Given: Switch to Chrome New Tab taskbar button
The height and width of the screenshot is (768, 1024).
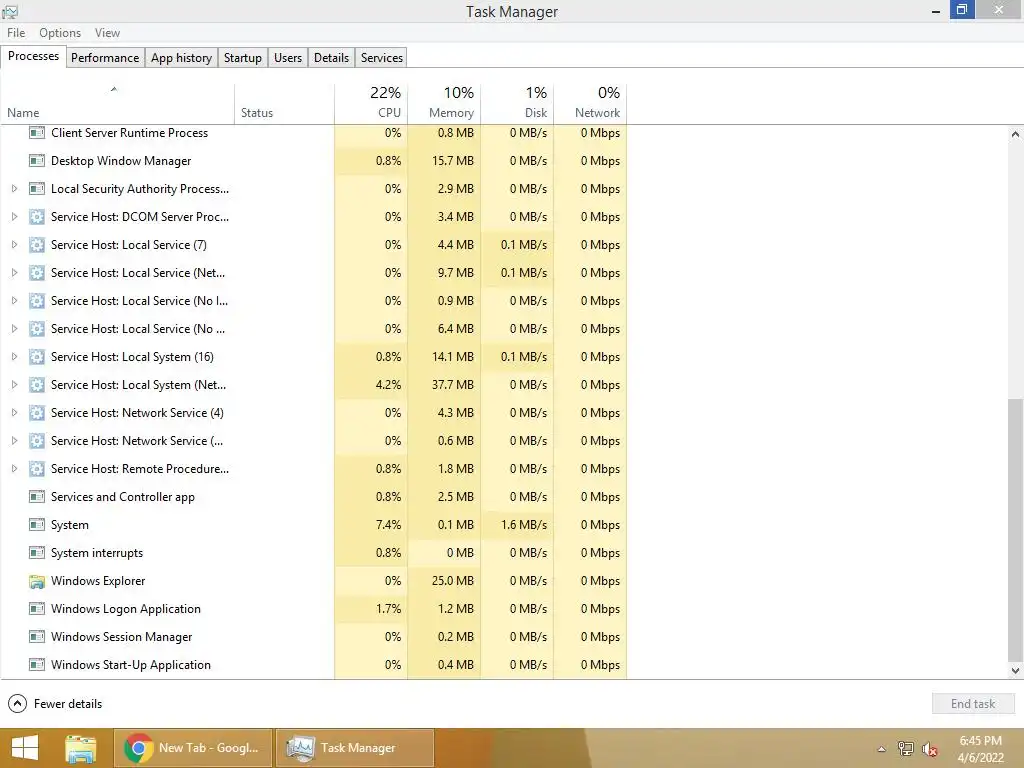Looking at the screenshot, I should [x=193, y=748].
